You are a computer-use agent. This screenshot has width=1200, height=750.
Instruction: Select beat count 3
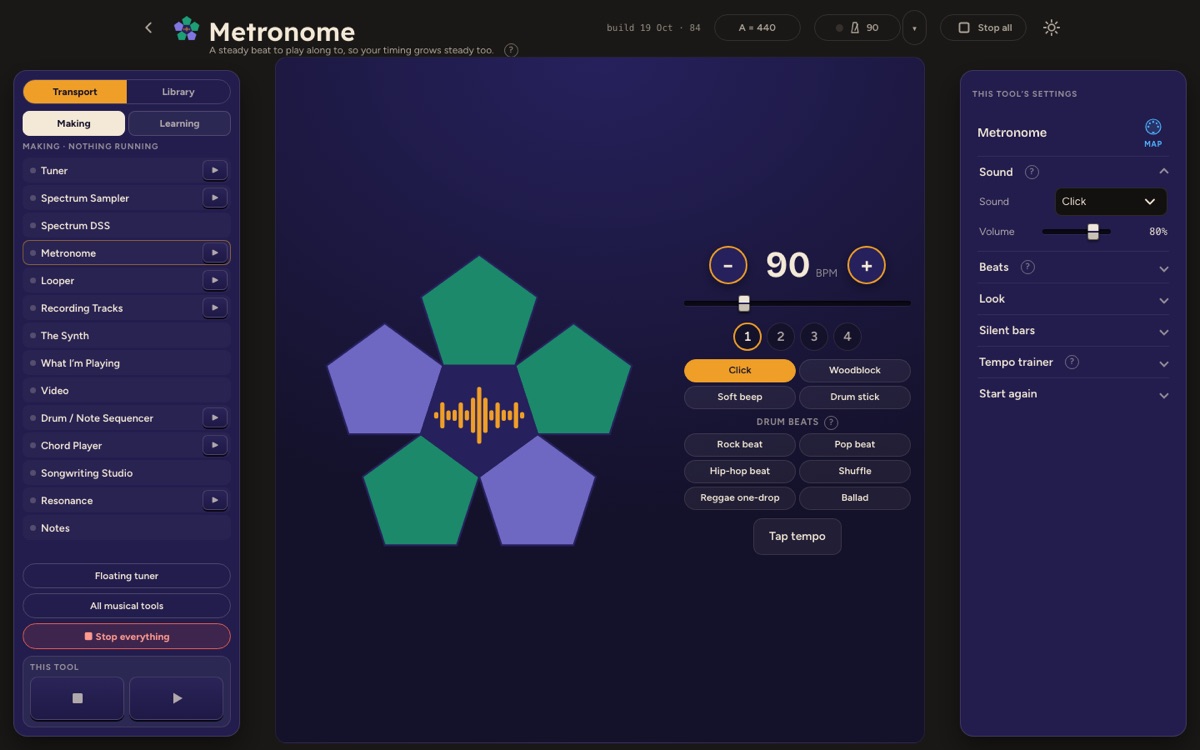[x=814, y=337]
